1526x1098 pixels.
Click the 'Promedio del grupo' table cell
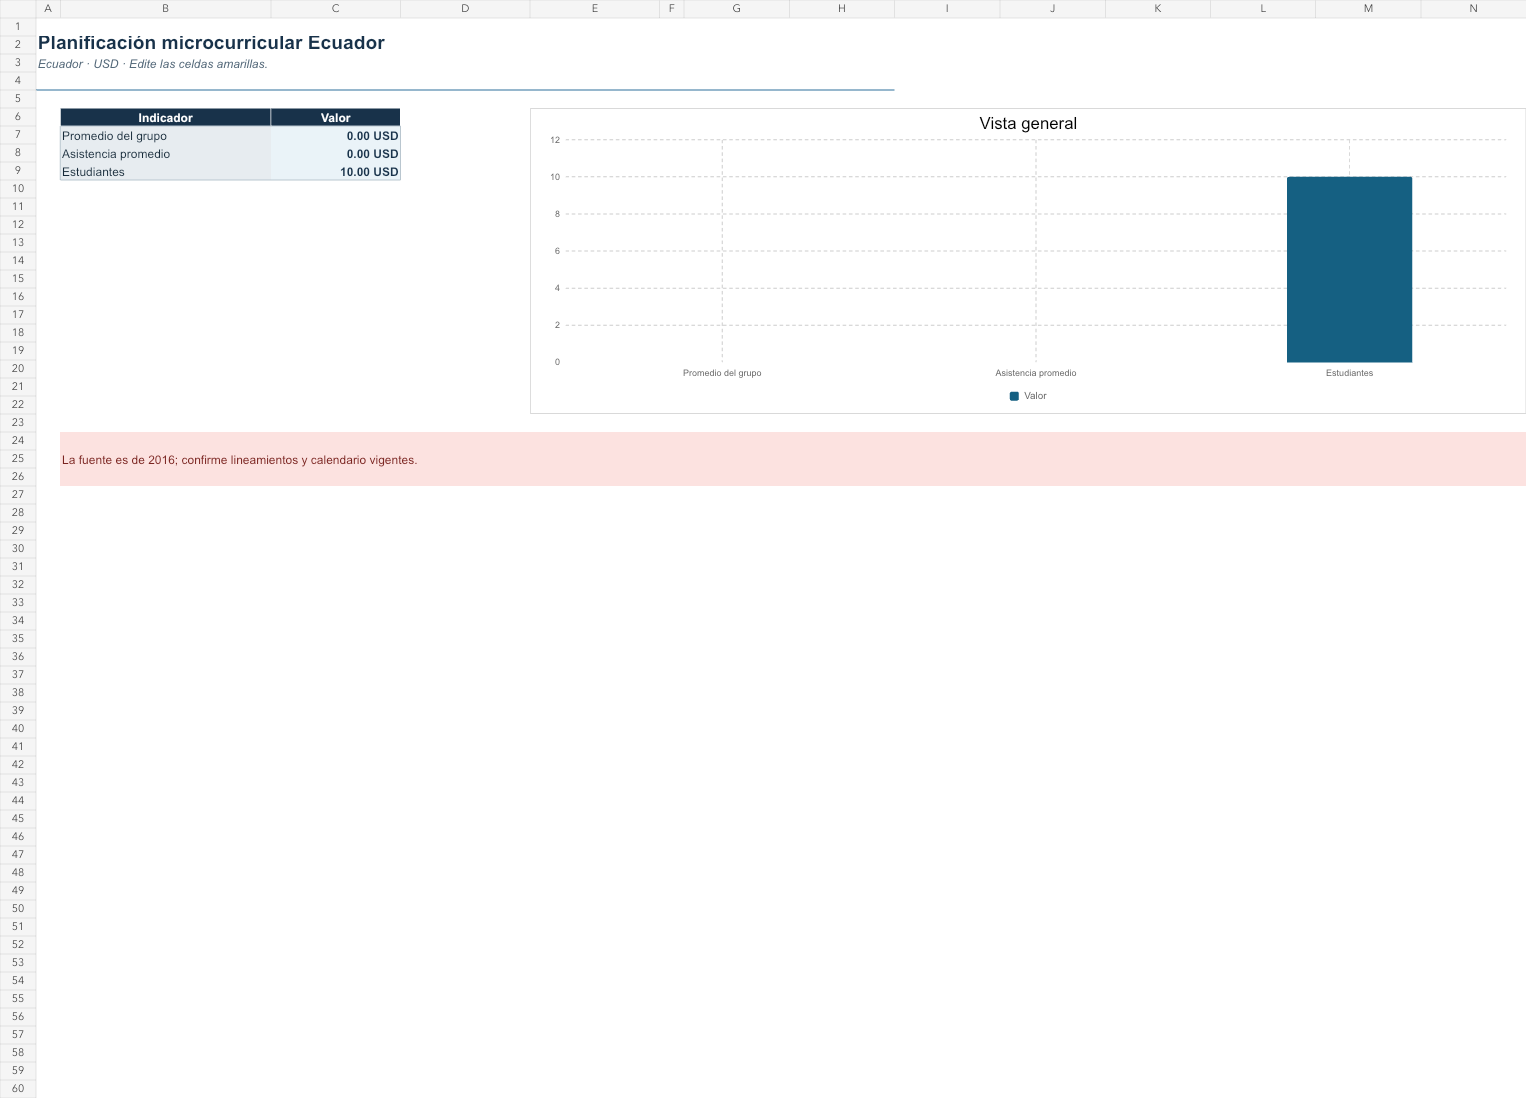tap(165, 136)
